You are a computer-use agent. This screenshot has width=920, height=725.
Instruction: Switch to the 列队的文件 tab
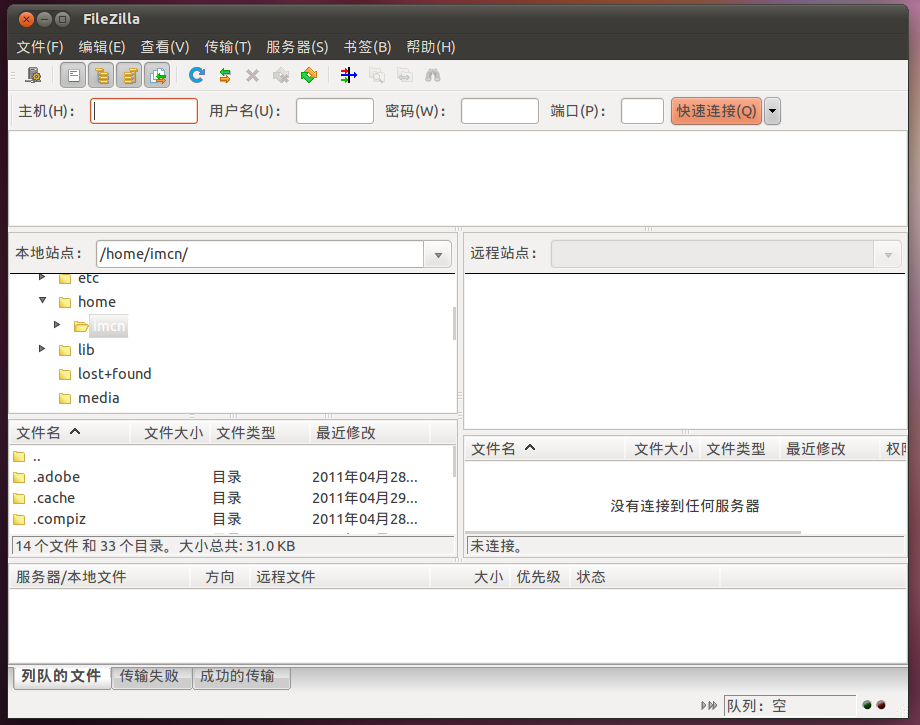click(x=61, y=676)
